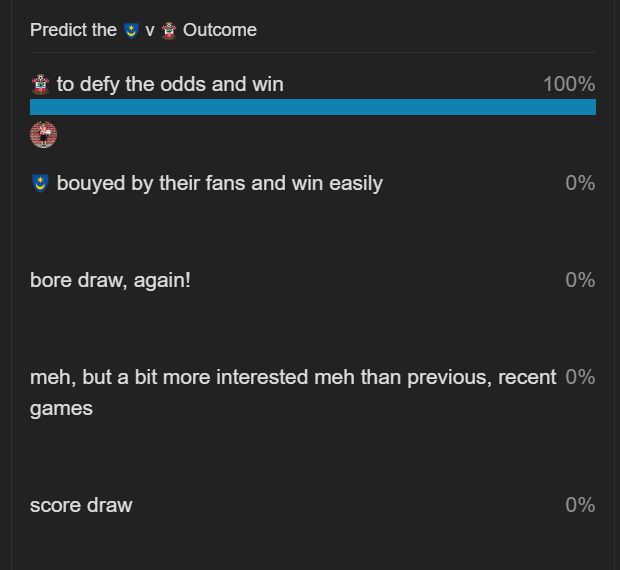Click the "Predict the" text in the title
Viewport: 620px width, 570px height.
tap(73, 30)
